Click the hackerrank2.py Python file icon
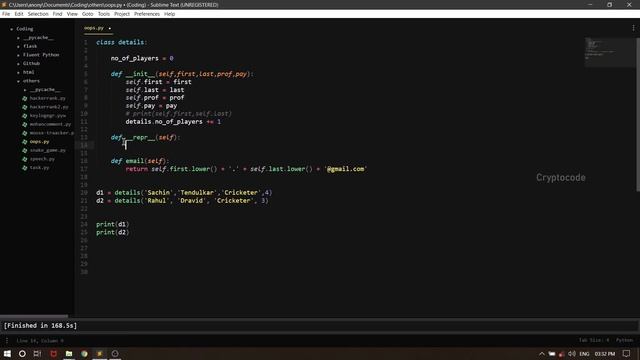The height and width of the screenshot is (360, 640). coord(24,107)
